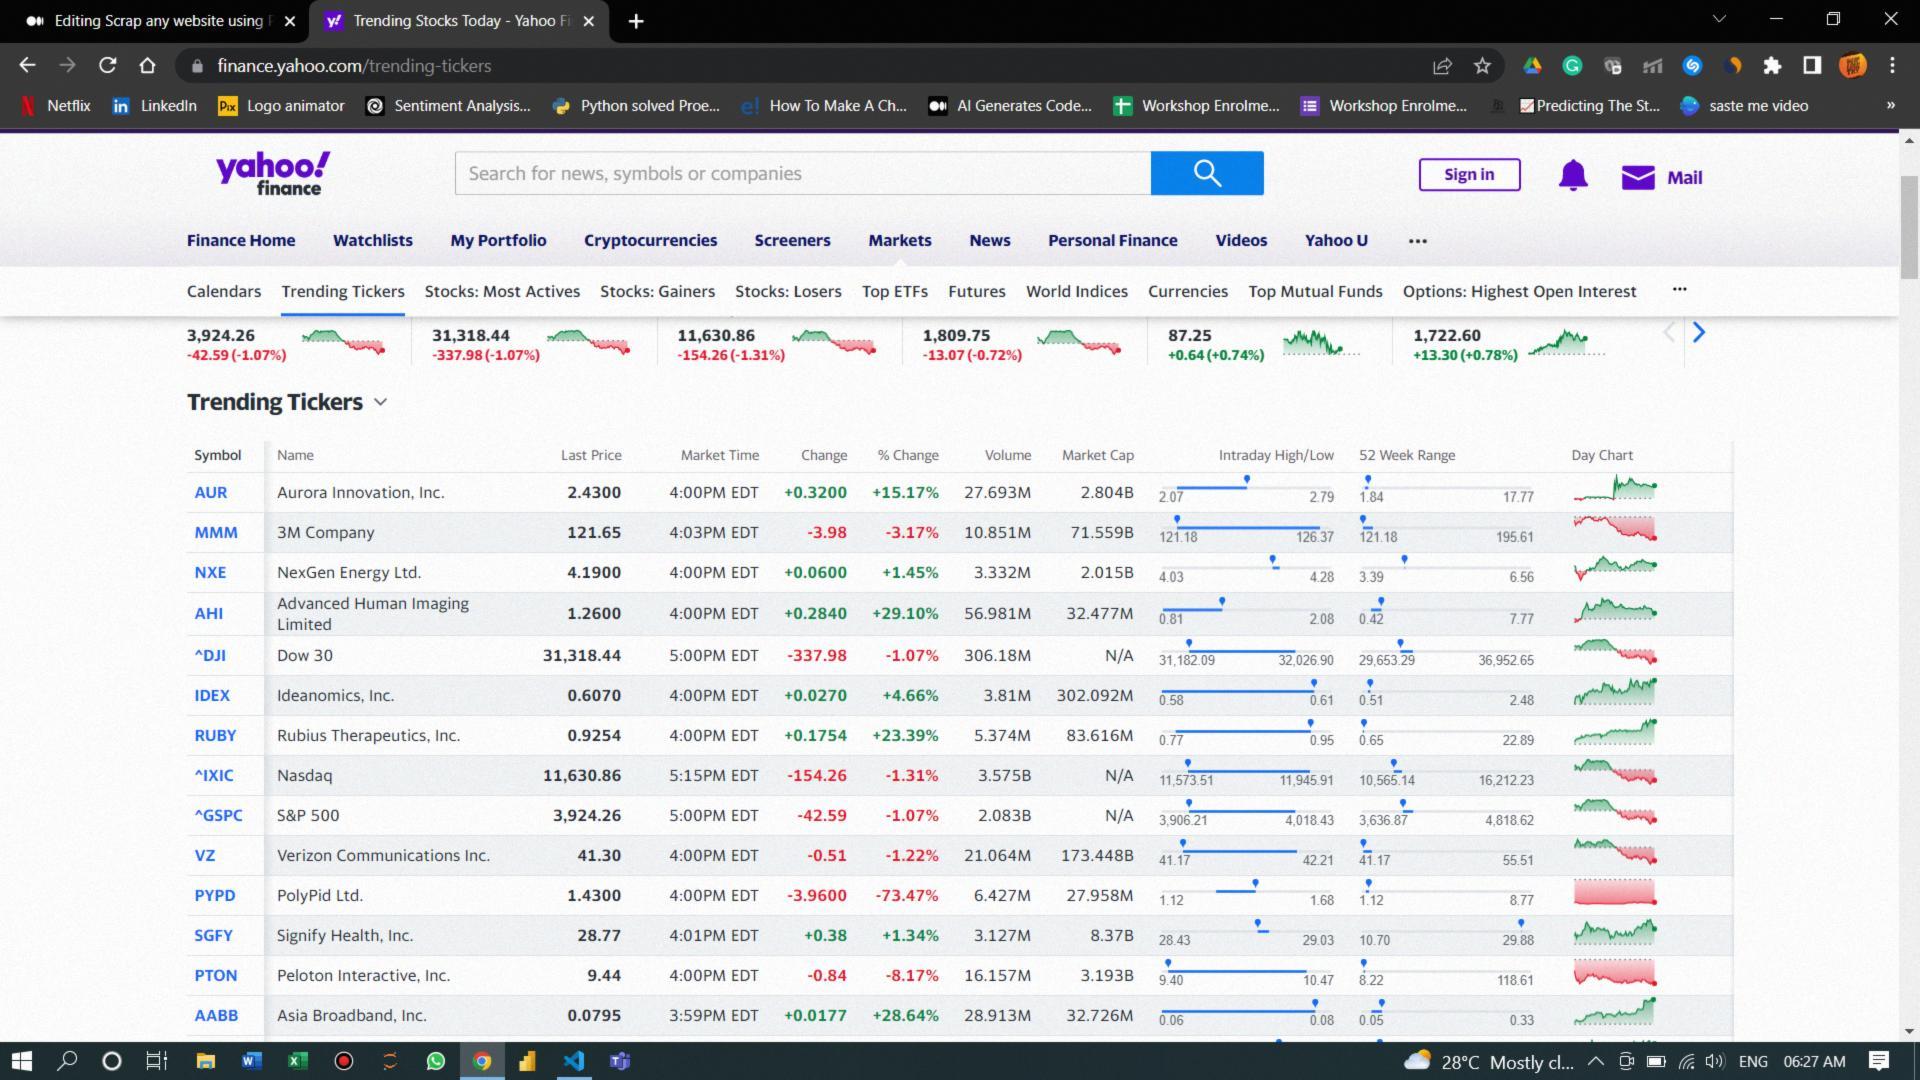Click the % Change column header
Image resolution: width=1920 pixels, height=1080 pixels.
tap(907, 455)
